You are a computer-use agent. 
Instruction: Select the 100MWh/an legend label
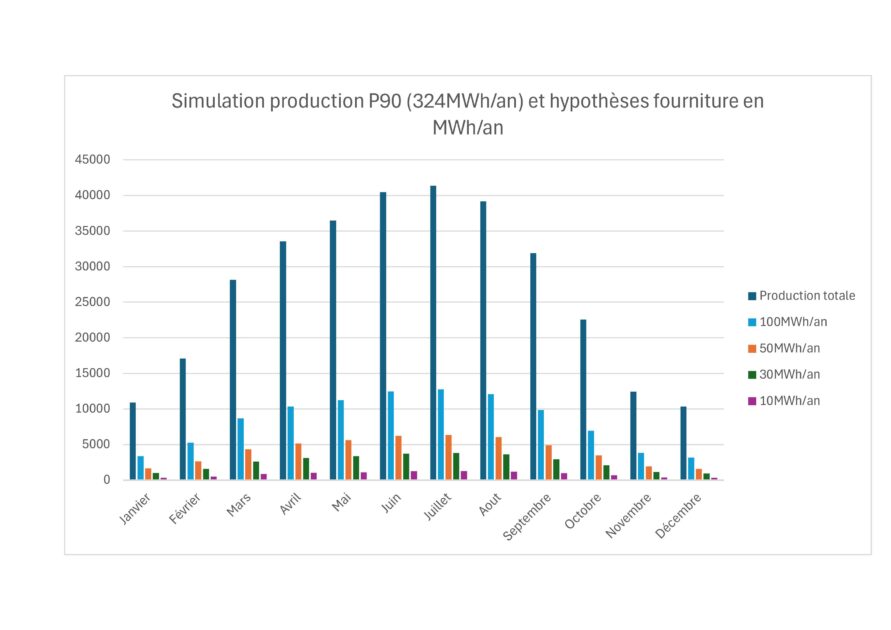click(793, 322)
